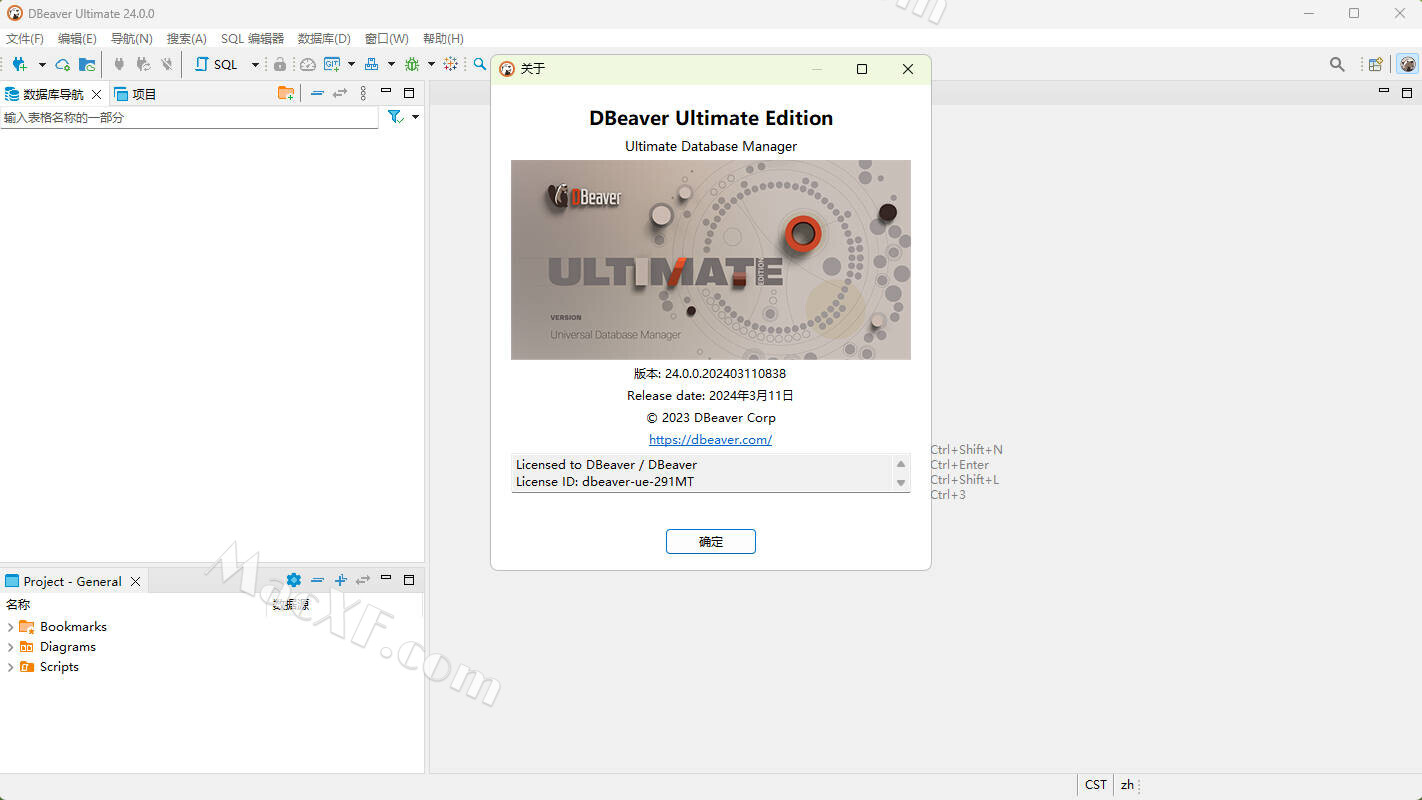Open the 导航(N) menu
Image resolution: width=1422 pixels, height=800 pixels.
(x=131, y=38)
